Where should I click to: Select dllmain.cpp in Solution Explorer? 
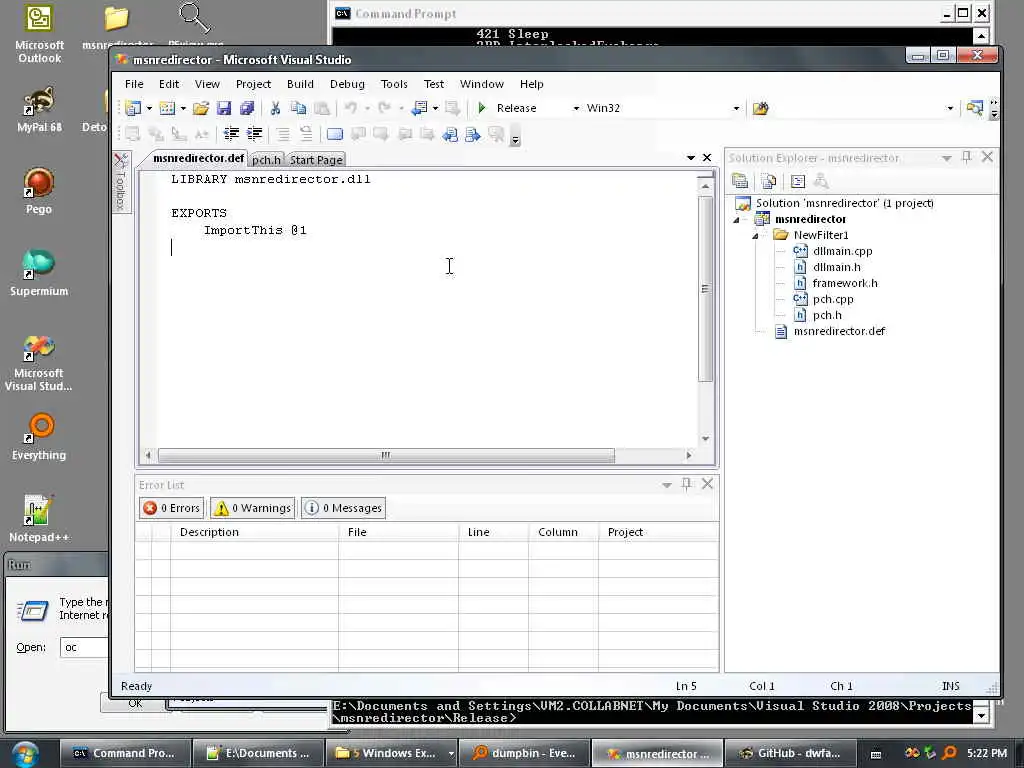(842, 251)
